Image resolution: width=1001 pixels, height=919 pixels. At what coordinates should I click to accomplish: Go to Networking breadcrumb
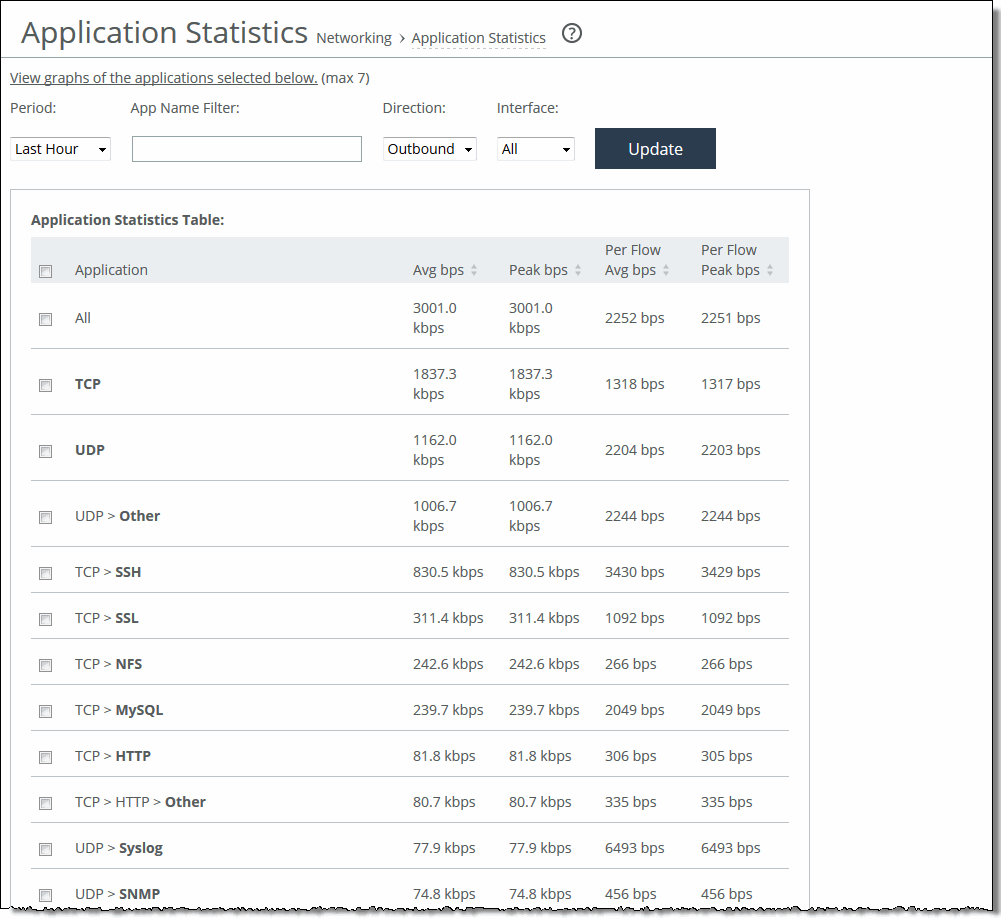tap(354, 38)
